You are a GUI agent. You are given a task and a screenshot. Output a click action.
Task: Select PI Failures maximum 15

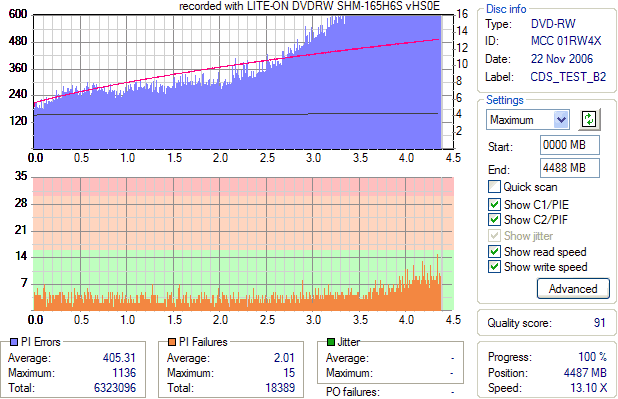point(289,373)
